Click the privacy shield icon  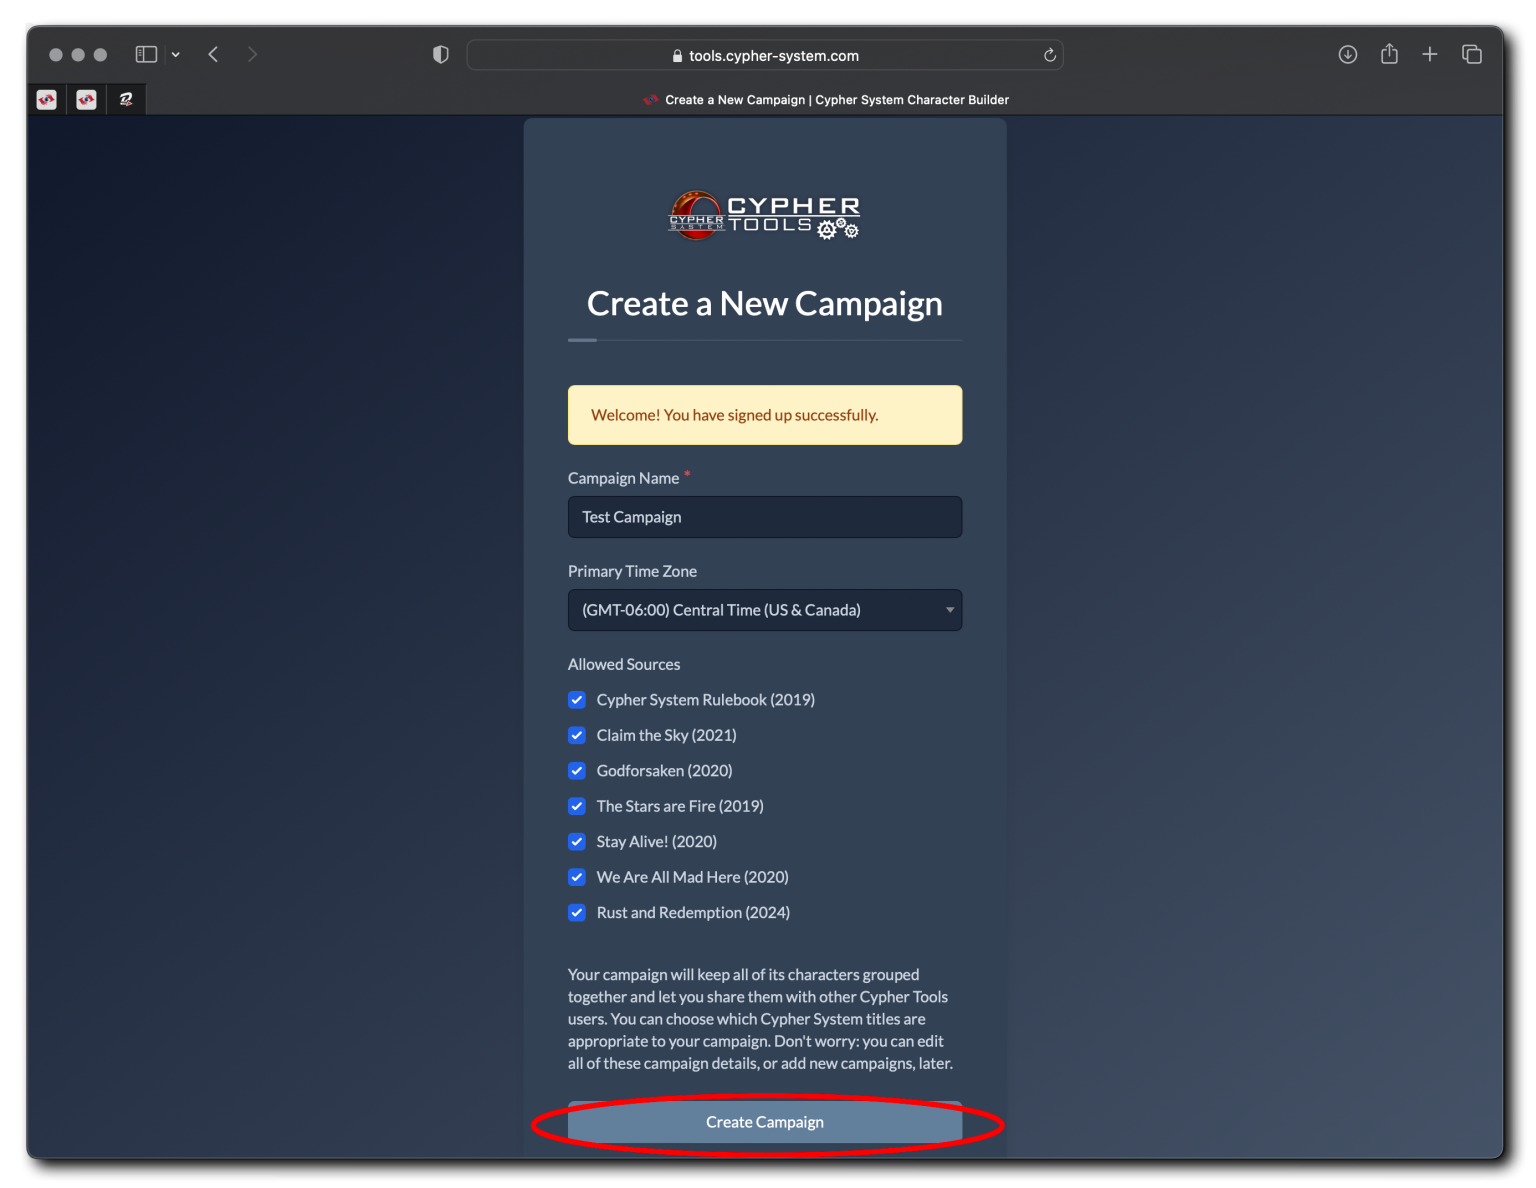tap(440, 55)
